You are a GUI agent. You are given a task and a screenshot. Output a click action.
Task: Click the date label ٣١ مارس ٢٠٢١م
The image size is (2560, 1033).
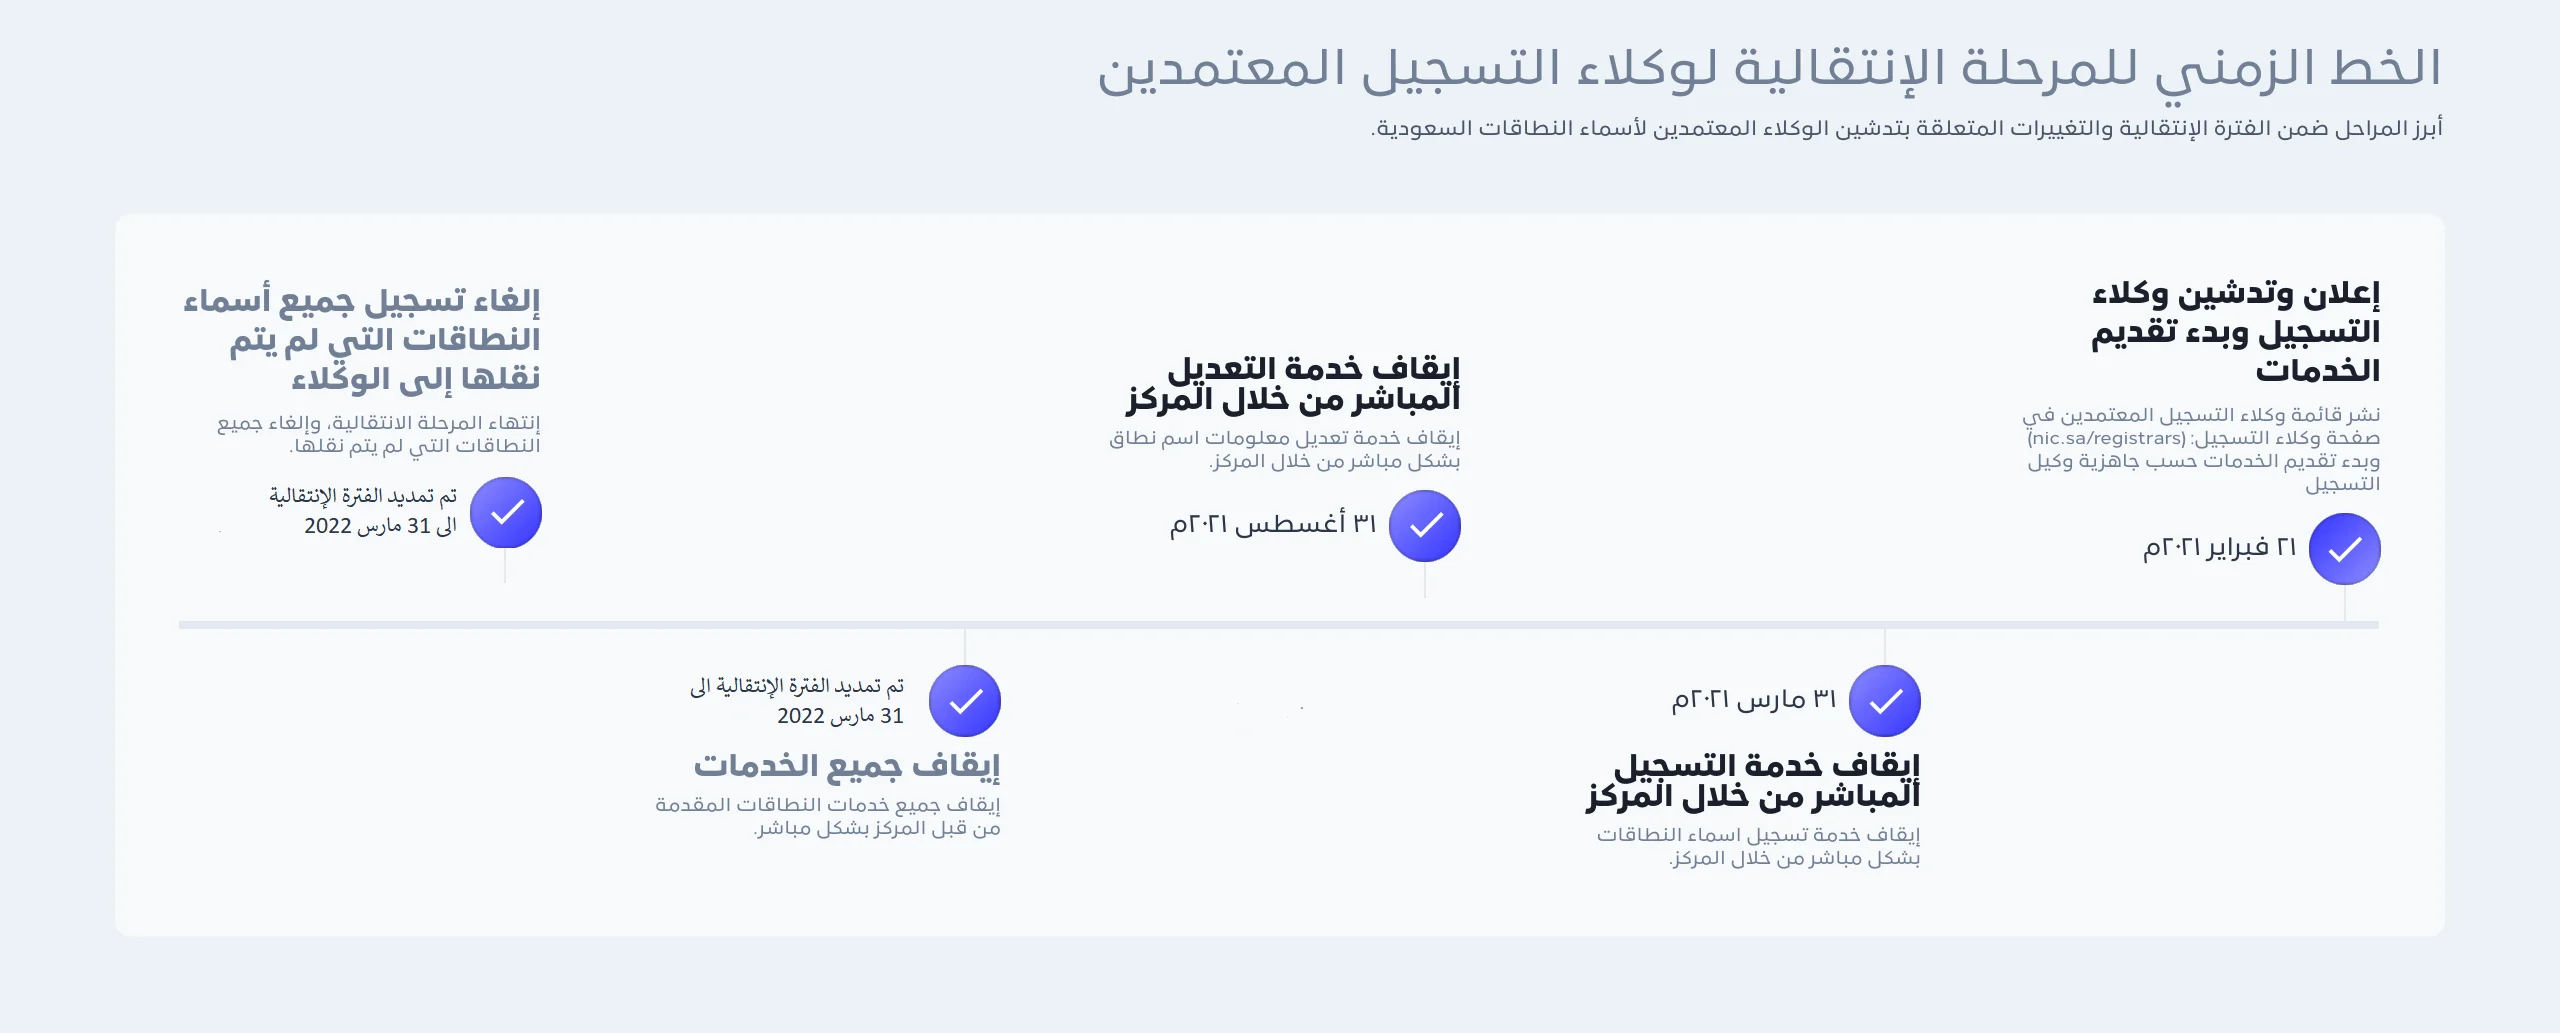click(x=1754, y=700)
